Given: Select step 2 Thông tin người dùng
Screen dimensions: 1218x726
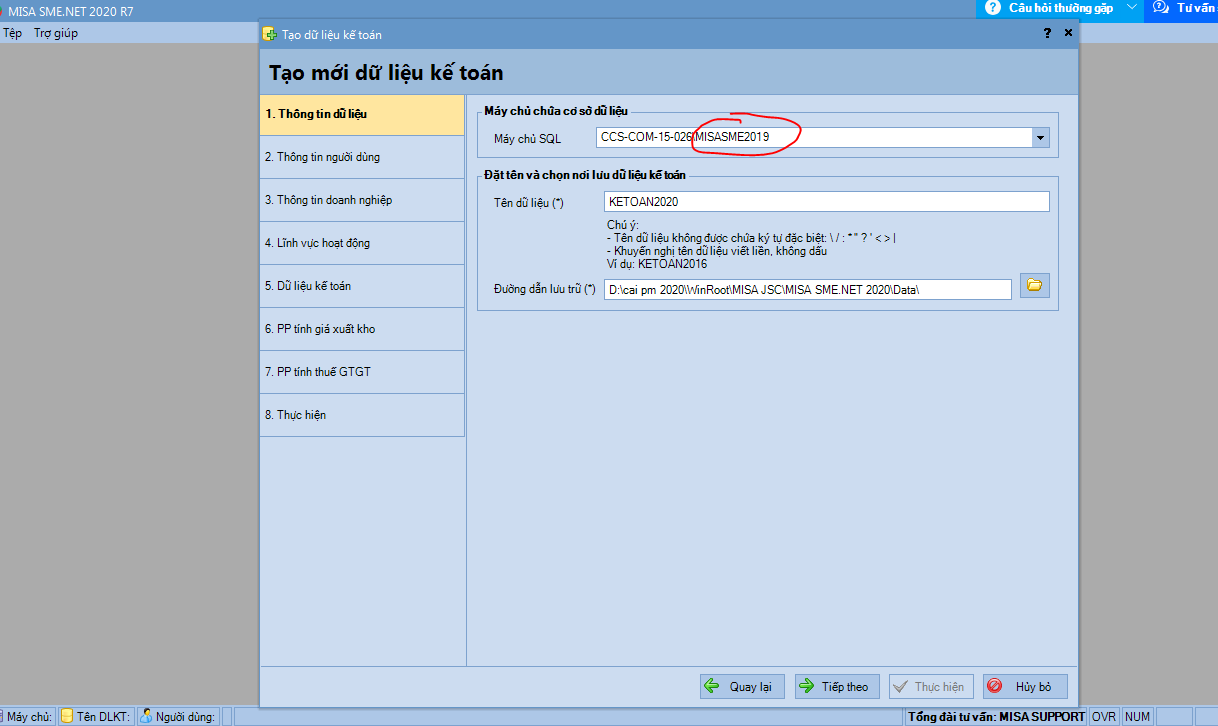Looking at the screenshot, I should 362,157.
